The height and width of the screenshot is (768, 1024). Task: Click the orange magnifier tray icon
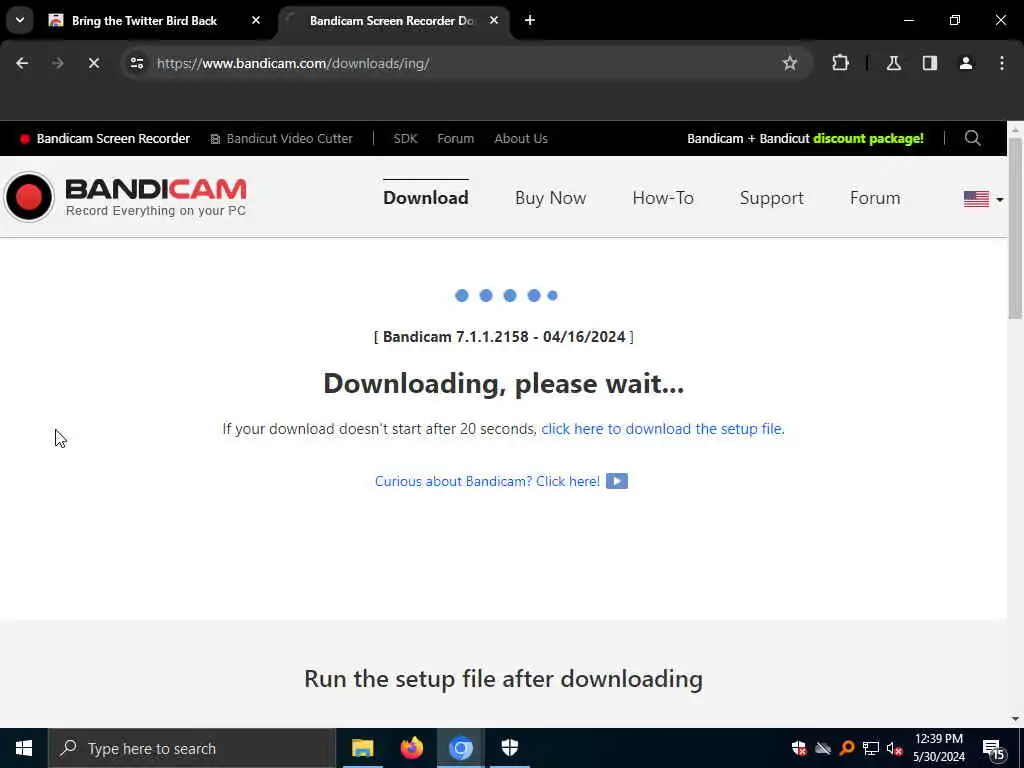click(x=847, y=748)
